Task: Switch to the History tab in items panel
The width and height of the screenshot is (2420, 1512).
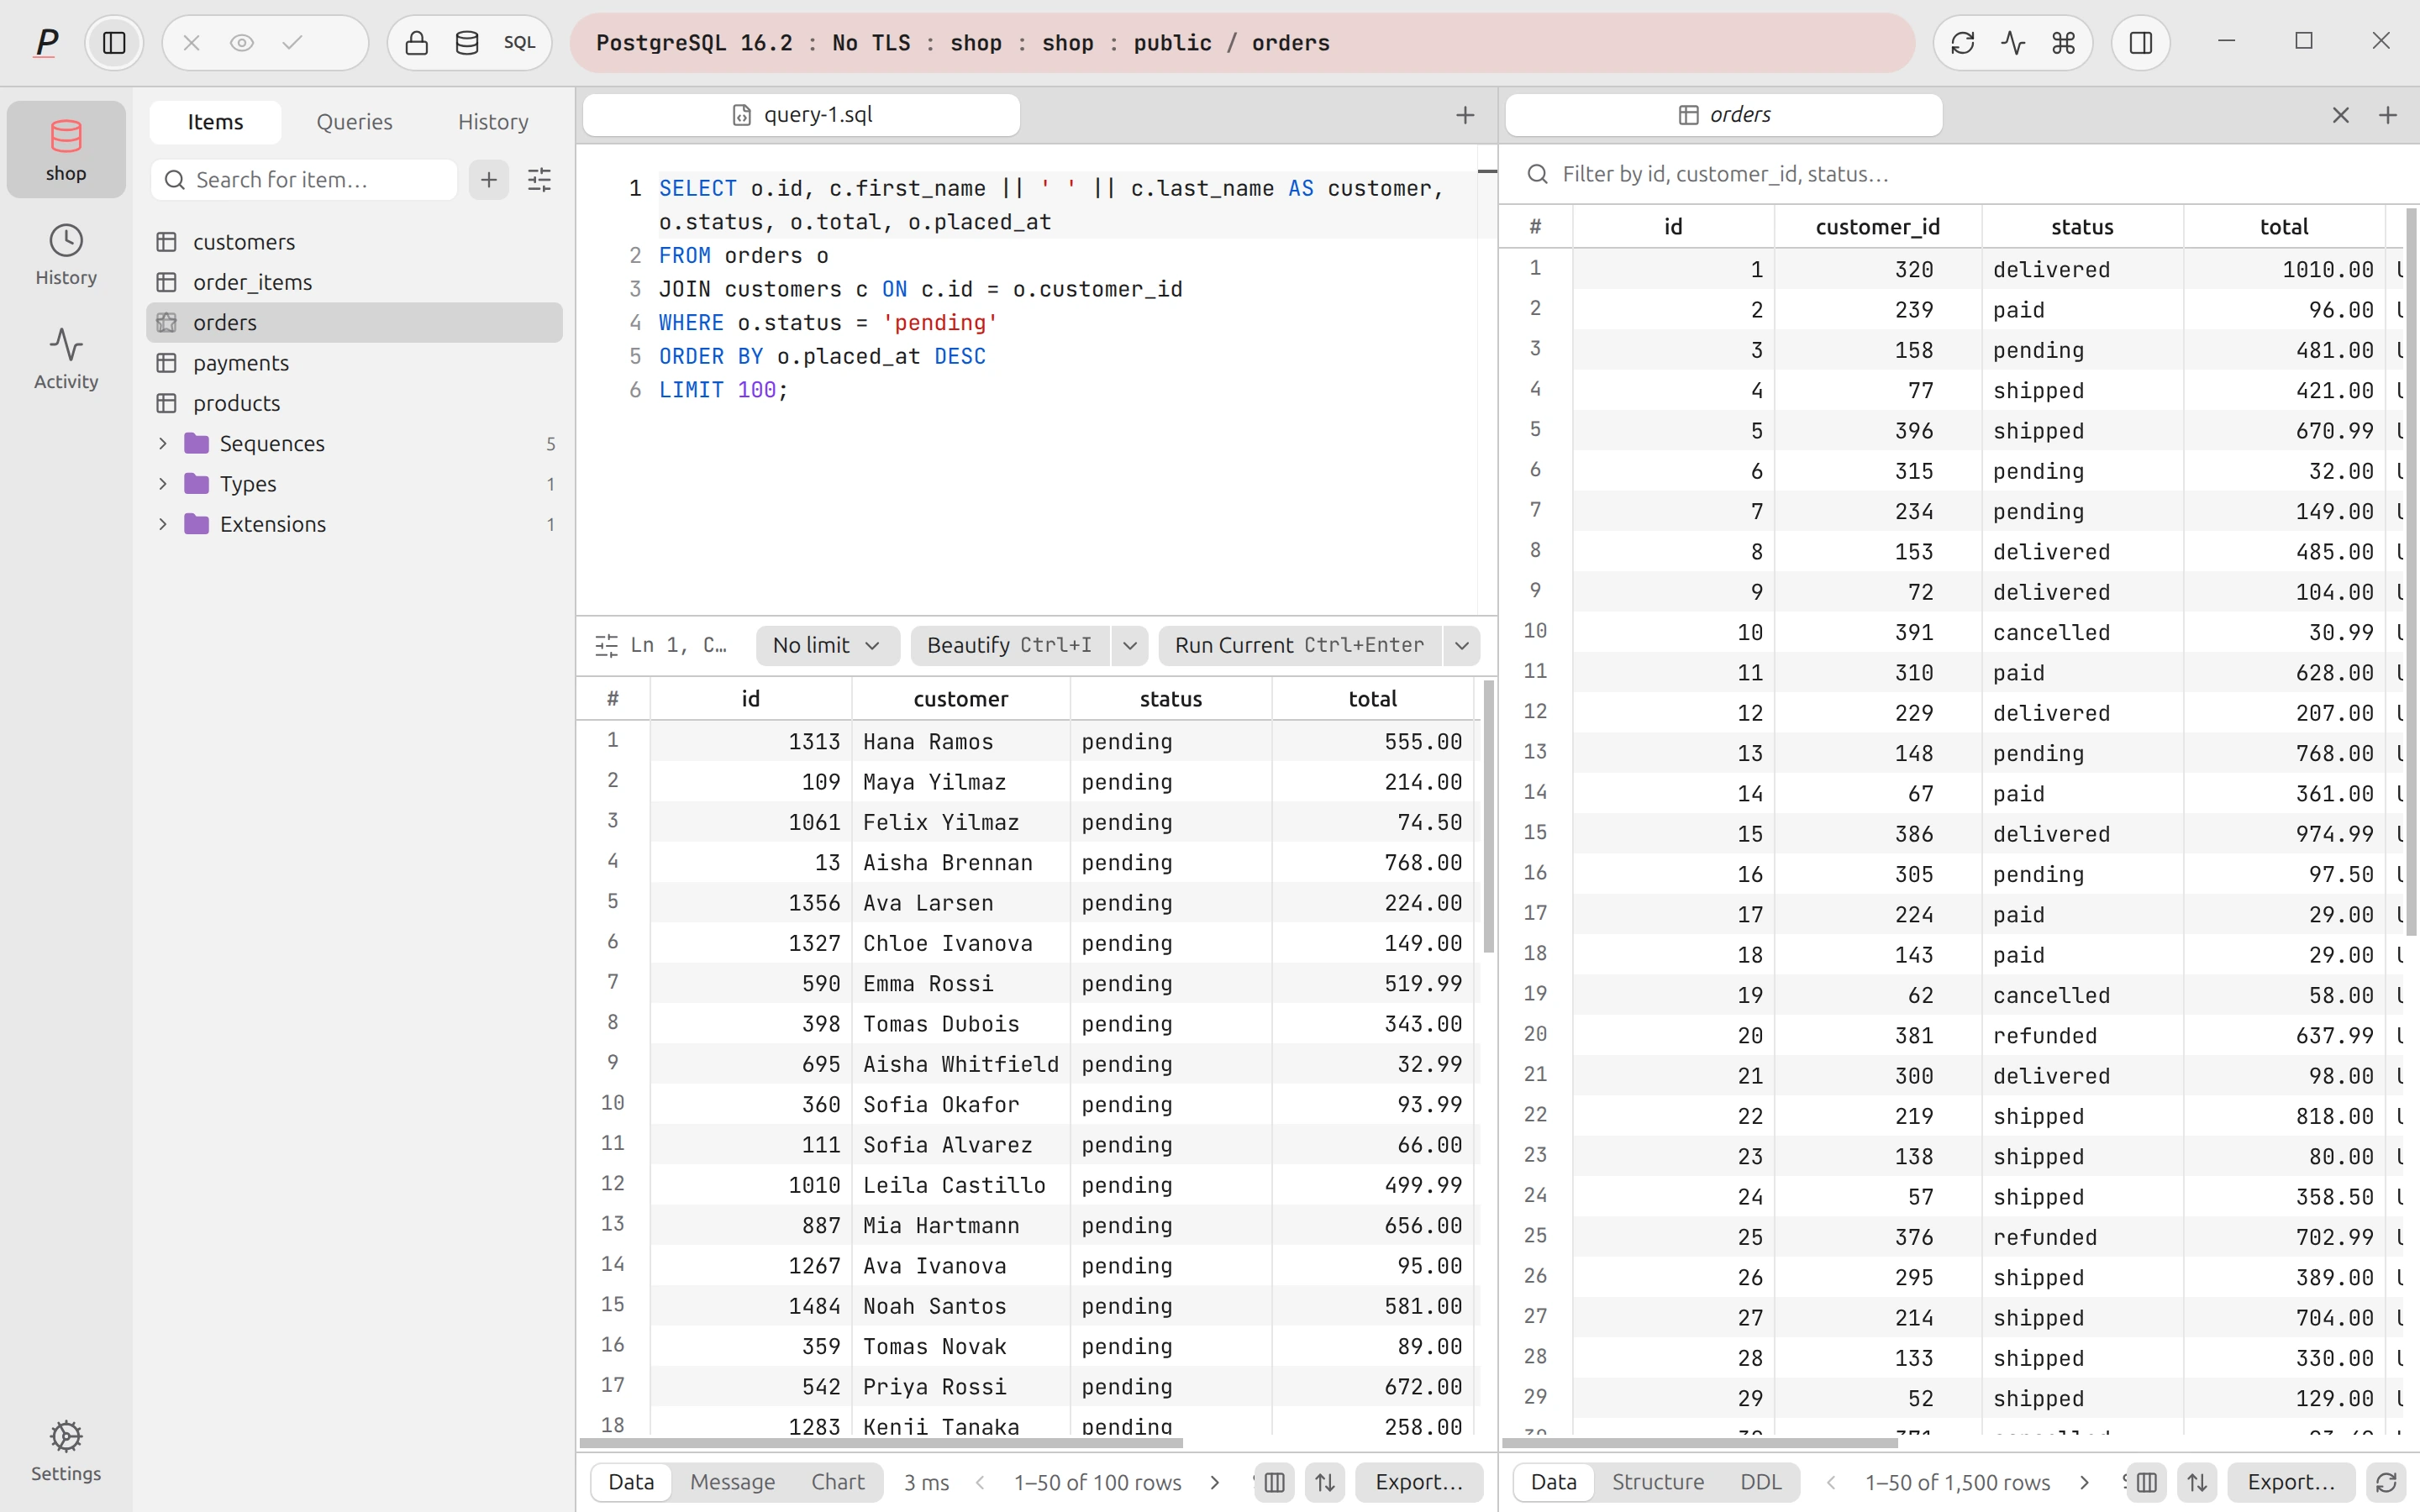Action: pyautogui.click(x=493, y=122)
